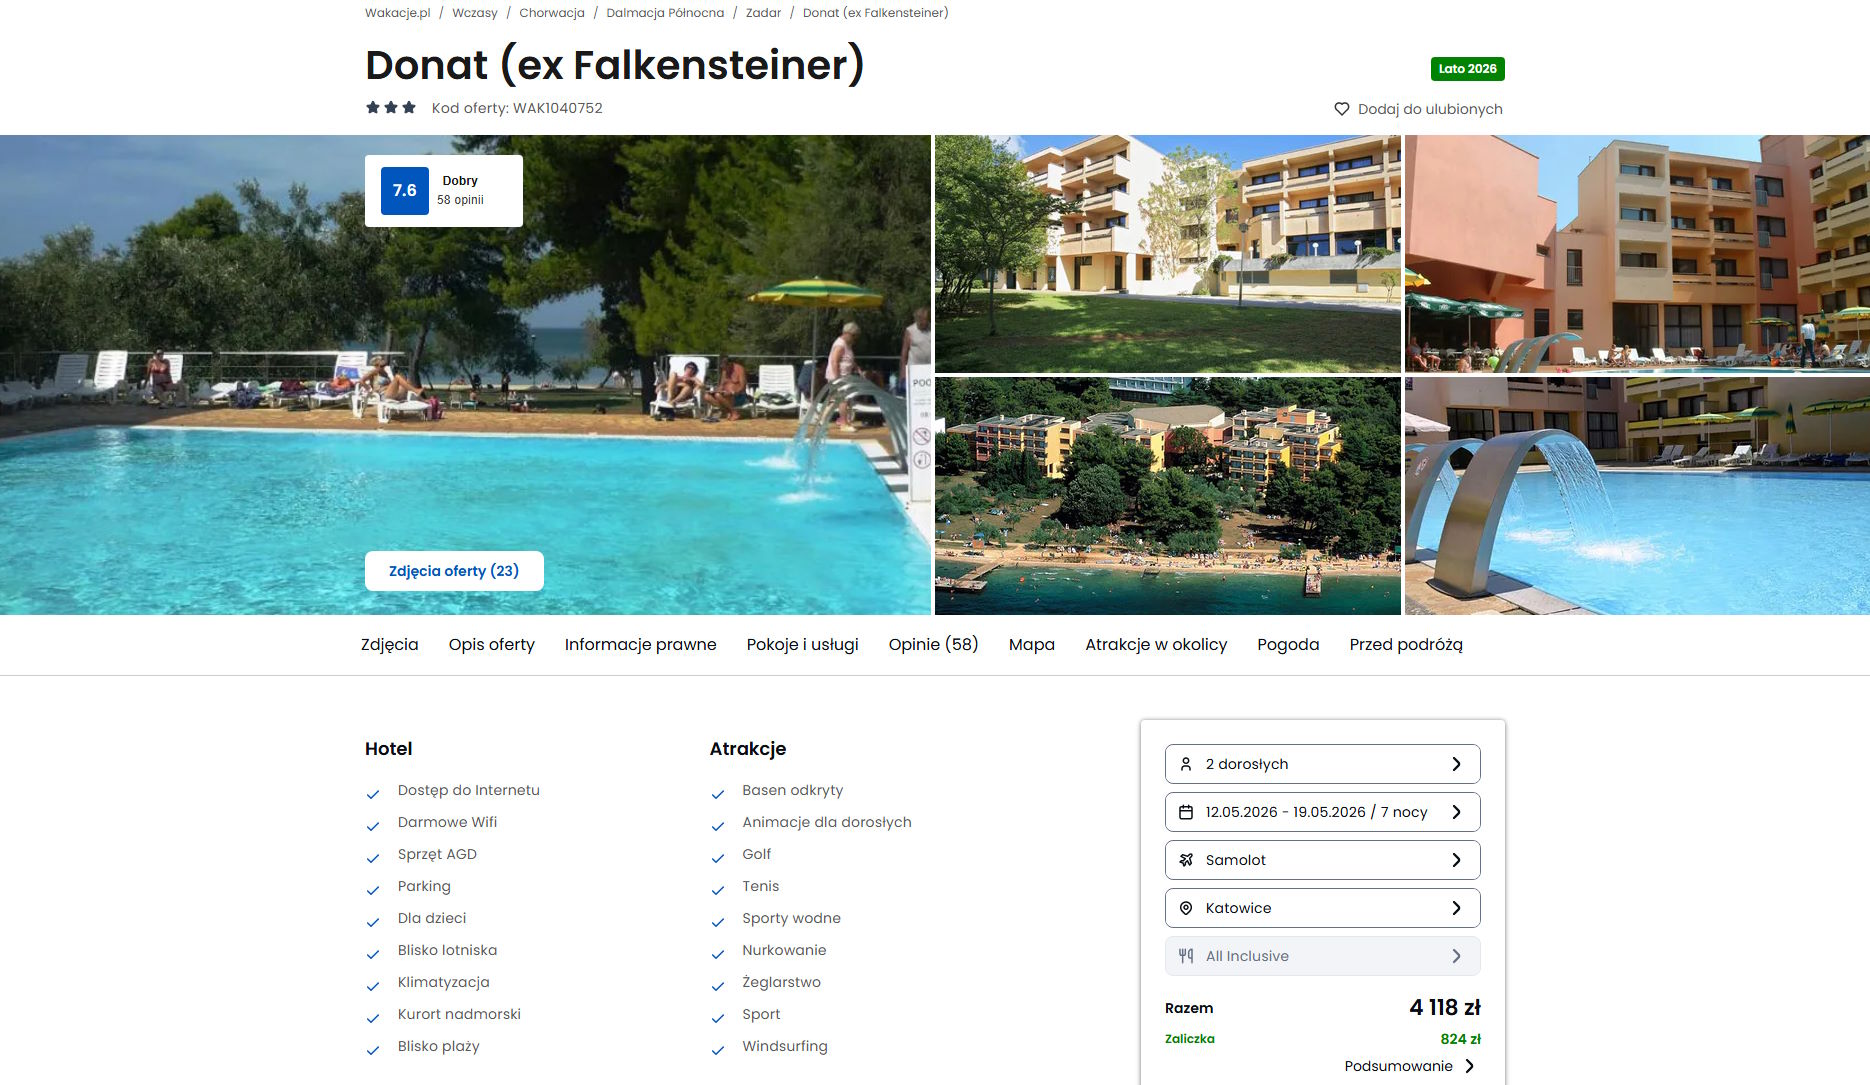Click checkmark next to Klimatyzacja

[373, 986]
